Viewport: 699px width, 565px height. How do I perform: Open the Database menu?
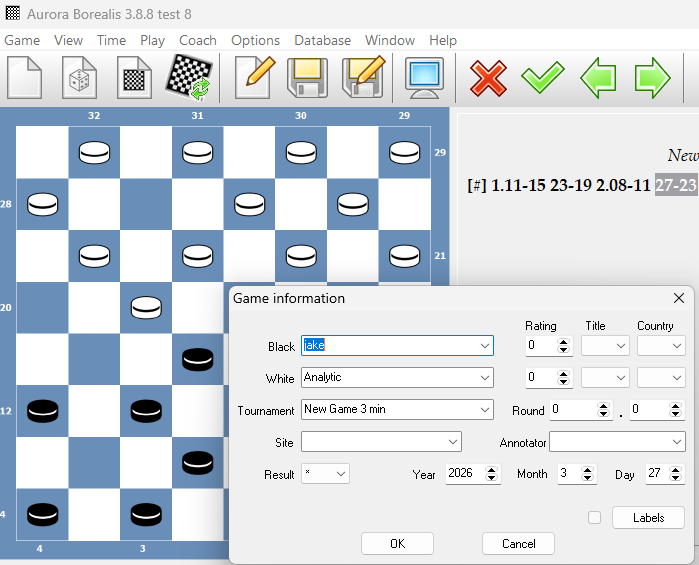click(x=322, y=40)
